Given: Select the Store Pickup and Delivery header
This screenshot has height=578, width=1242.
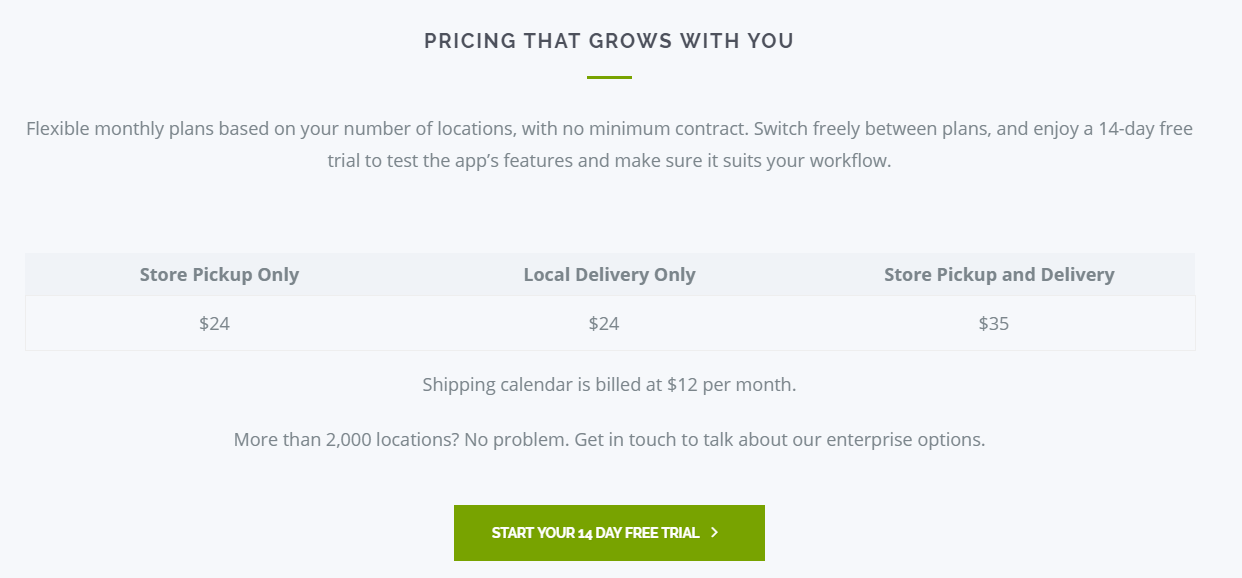Looking at the screenshot, I should [x=999, y=274].
